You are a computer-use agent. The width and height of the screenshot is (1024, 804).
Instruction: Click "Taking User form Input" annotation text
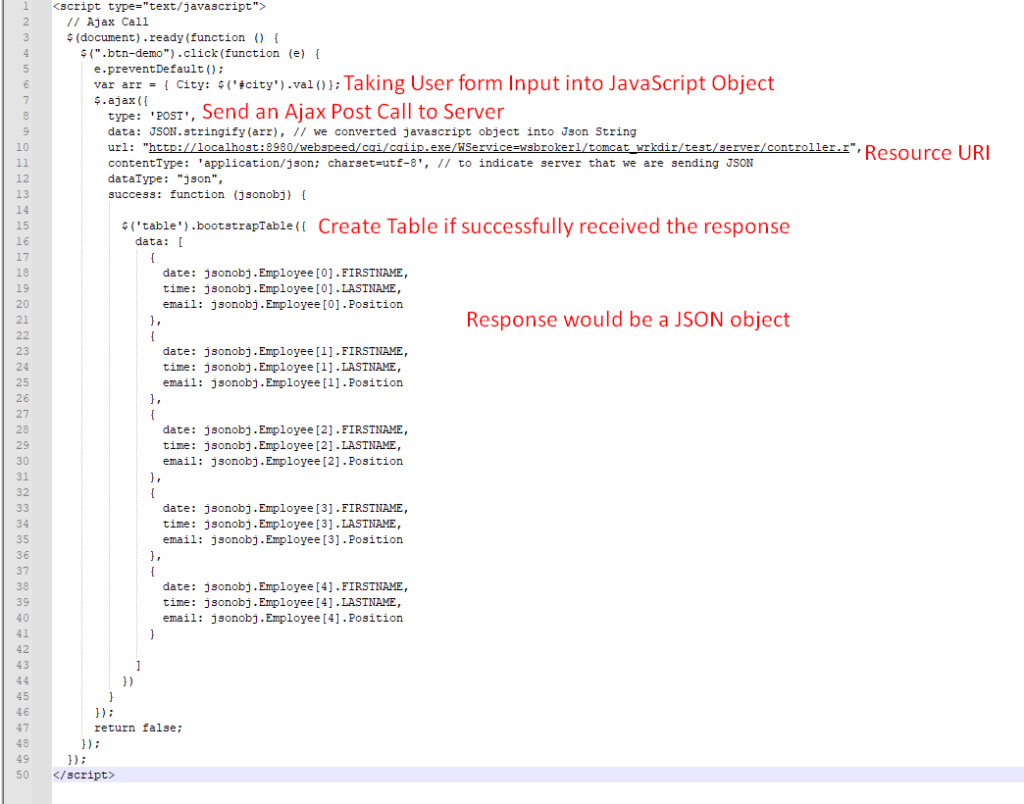(x=559, y=83)
